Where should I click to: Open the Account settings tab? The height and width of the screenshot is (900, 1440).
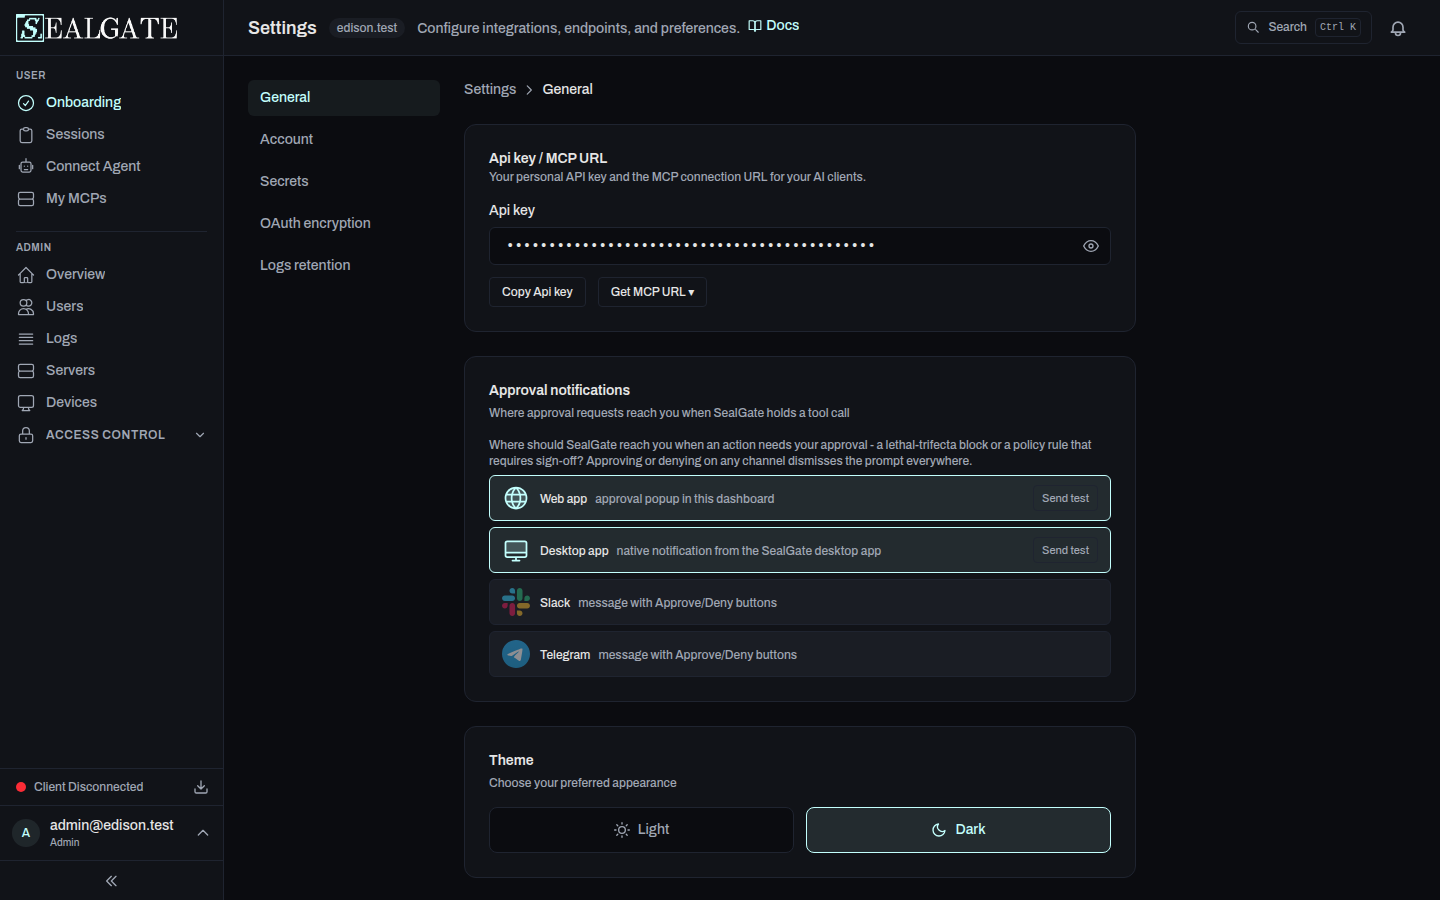point(344,140)
